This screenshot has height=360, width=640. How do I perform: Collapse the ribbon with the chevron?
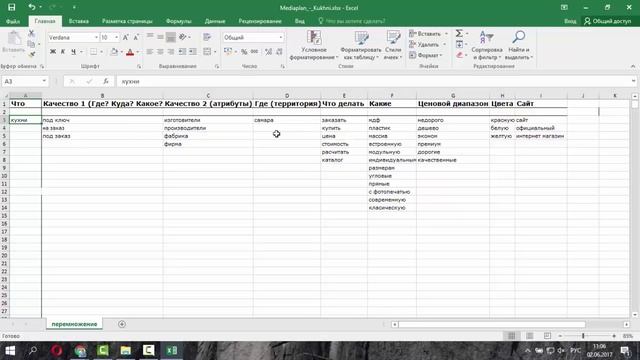point(633,66)
